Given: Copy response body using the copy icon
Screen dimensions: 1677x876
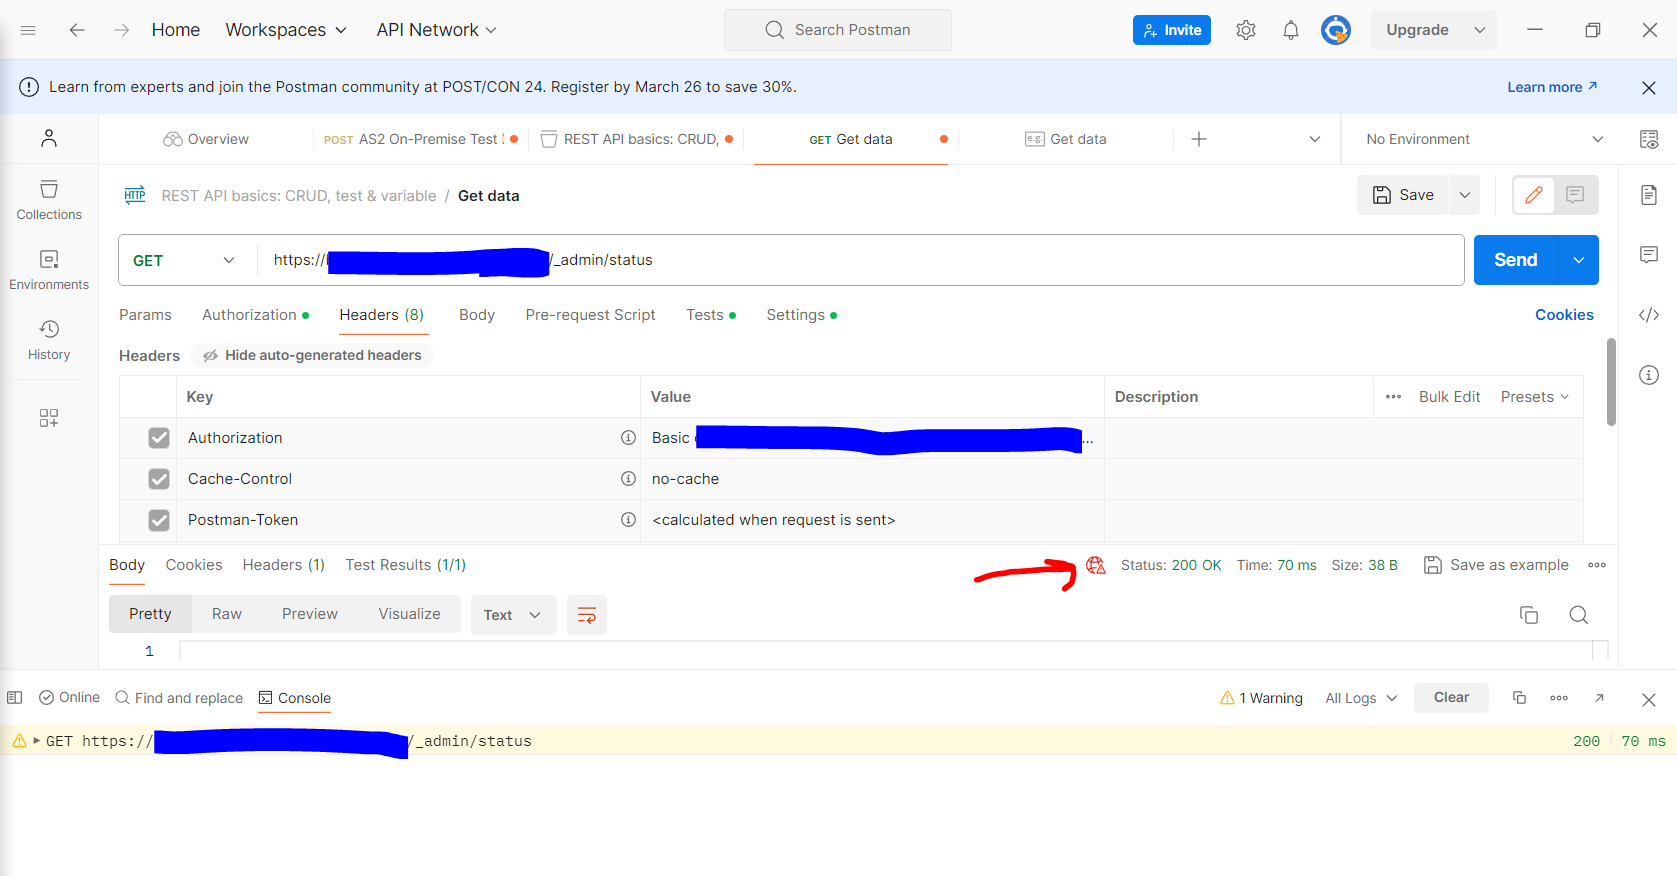Looking at the screenshot, I should [1528, 615].
